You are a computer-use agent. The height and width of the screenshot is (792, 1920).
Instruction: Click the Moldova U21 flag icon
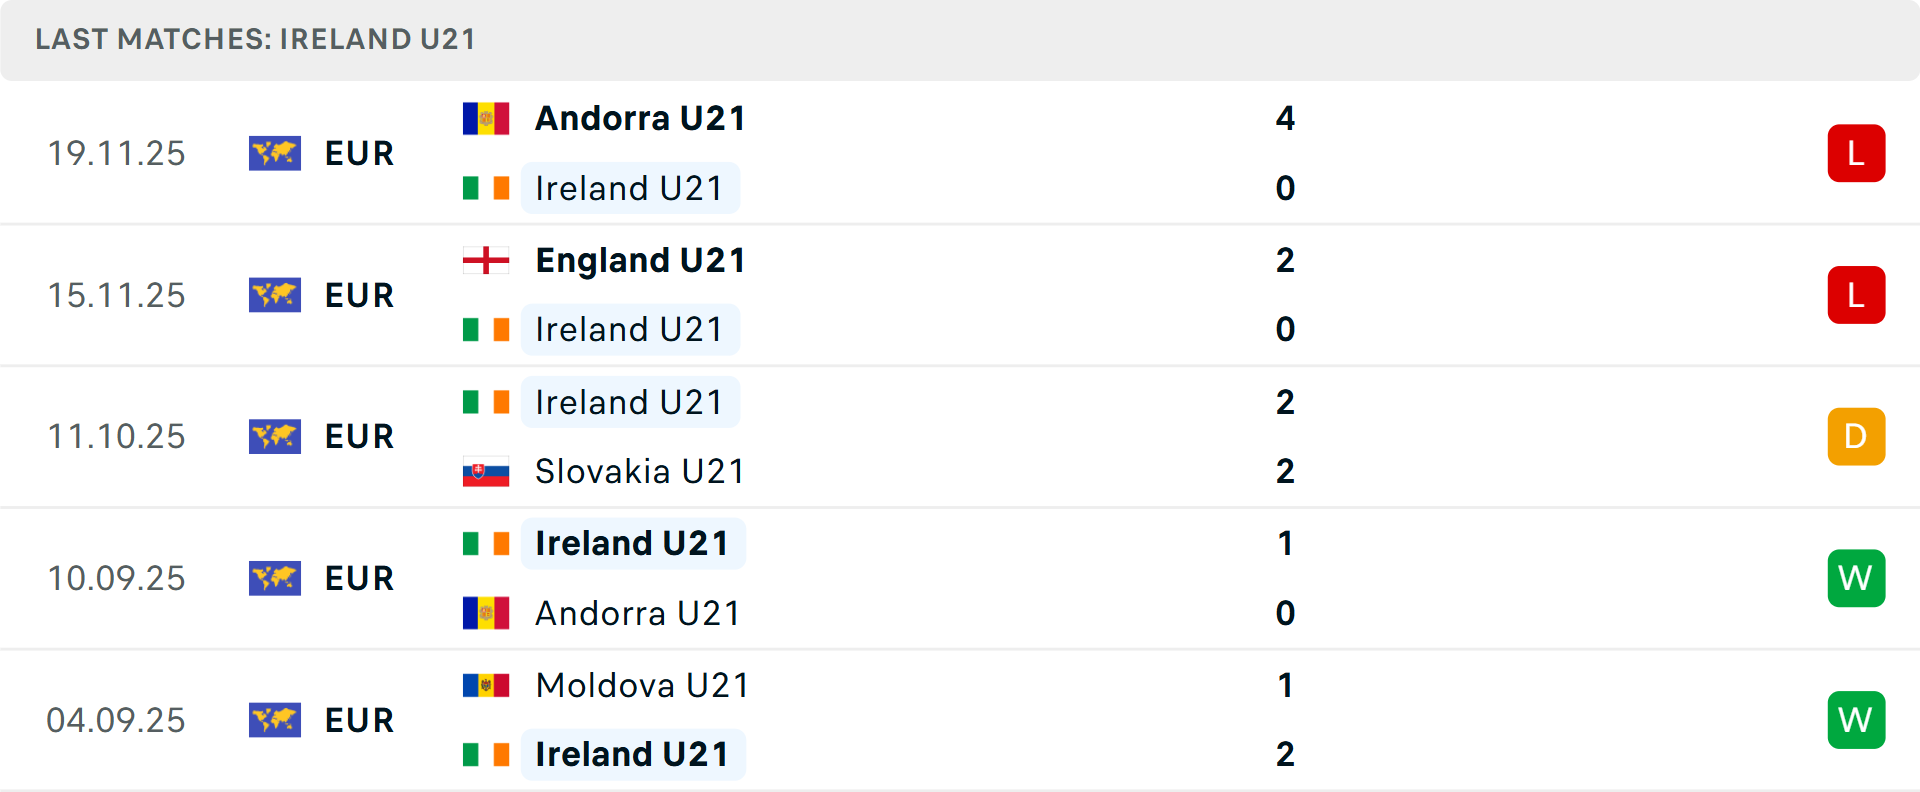point(486,685)
